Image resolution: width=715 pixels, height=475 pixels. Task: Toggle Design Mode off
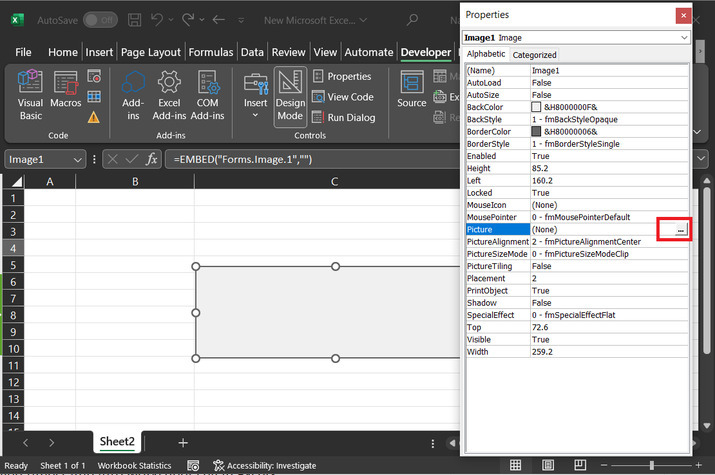pos(290,94)
